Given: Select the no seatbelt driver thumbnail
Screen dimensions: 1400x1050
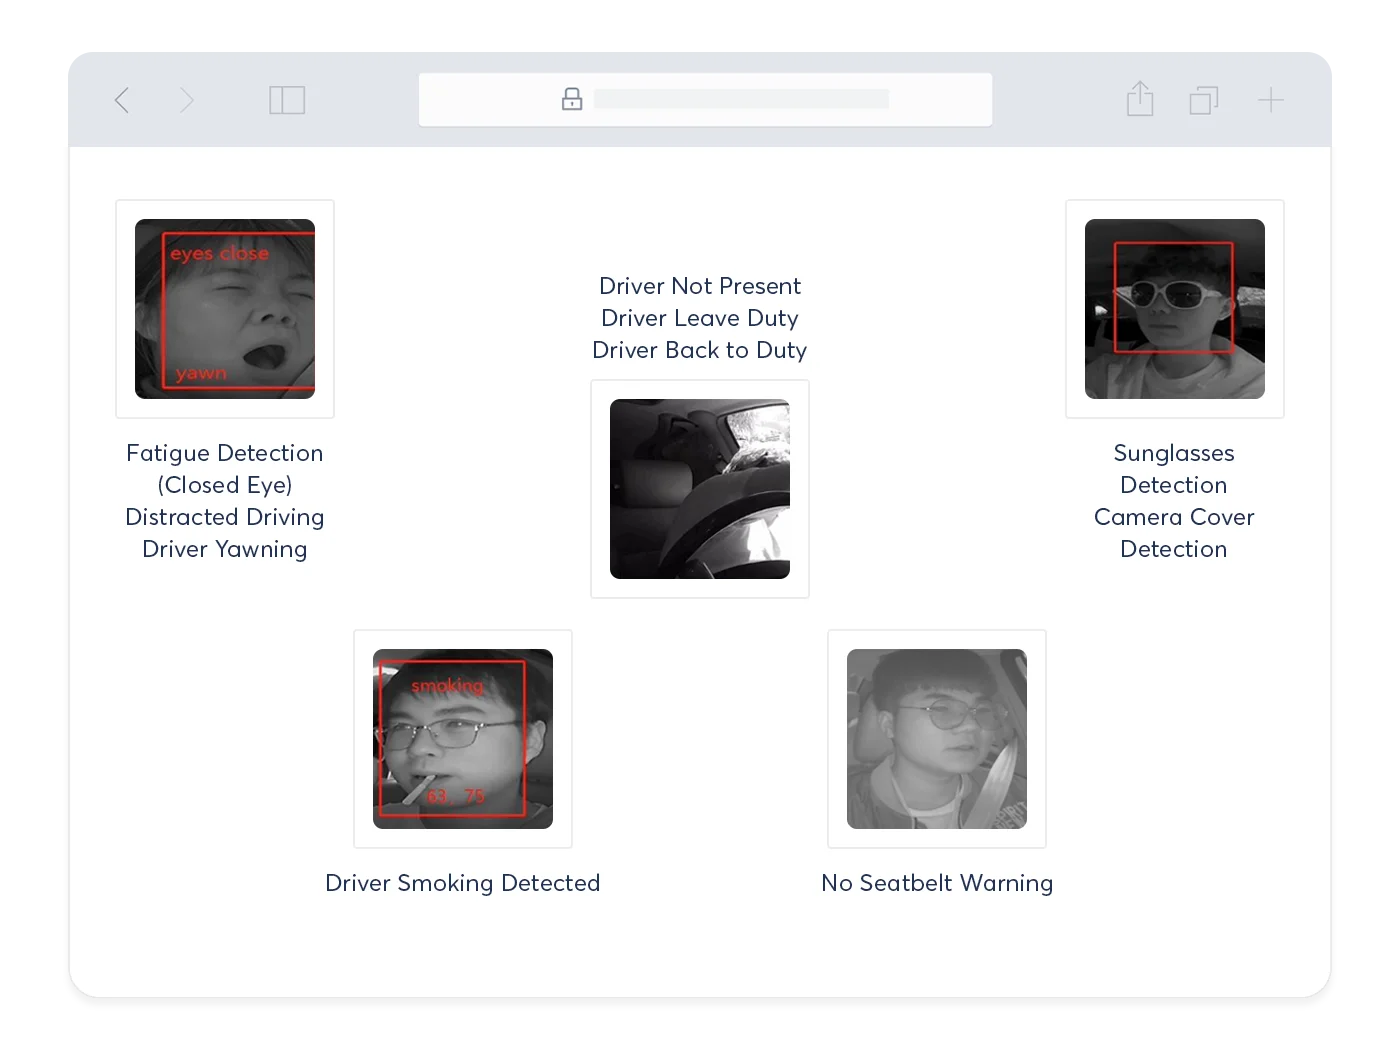Looking at the screenshot, I should coord(937,739).
